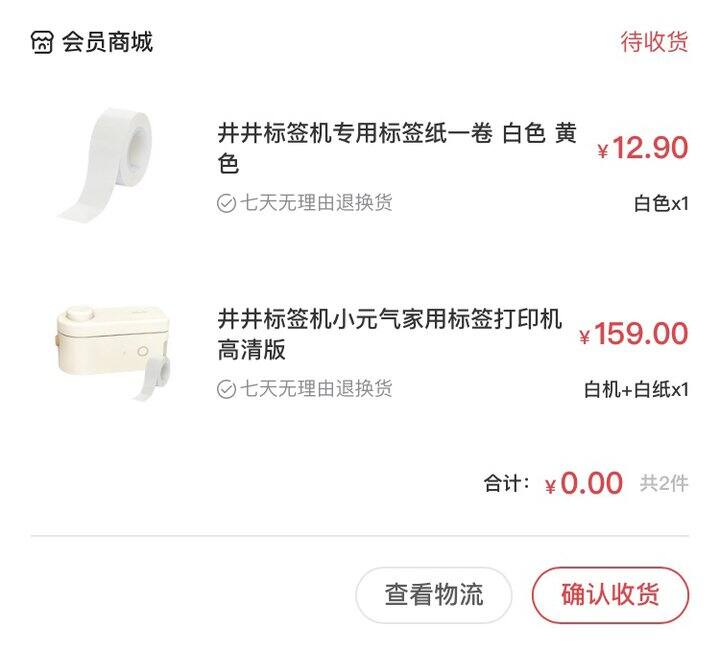
Task: Click the ¥159.00 price
Action: [633, 334]
